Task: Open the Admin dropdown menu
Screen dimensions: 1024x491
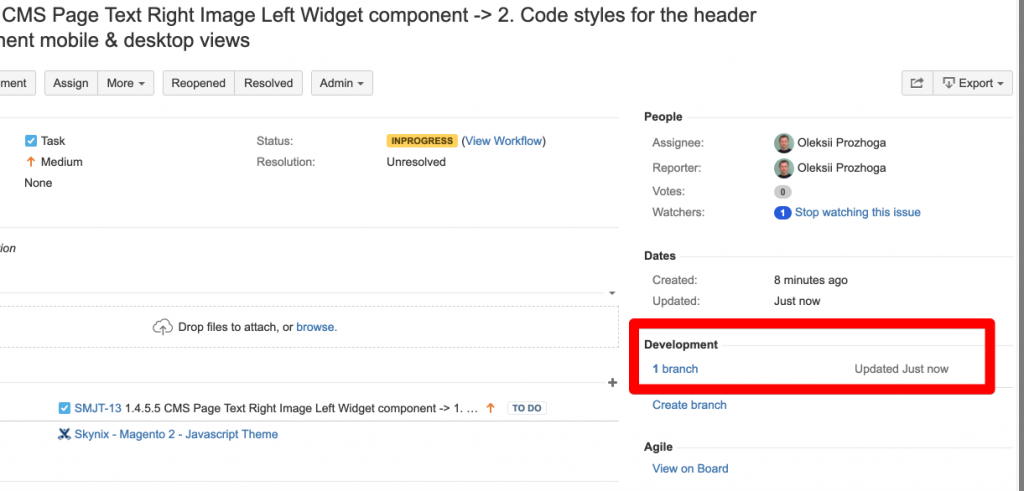Action: 342,83
